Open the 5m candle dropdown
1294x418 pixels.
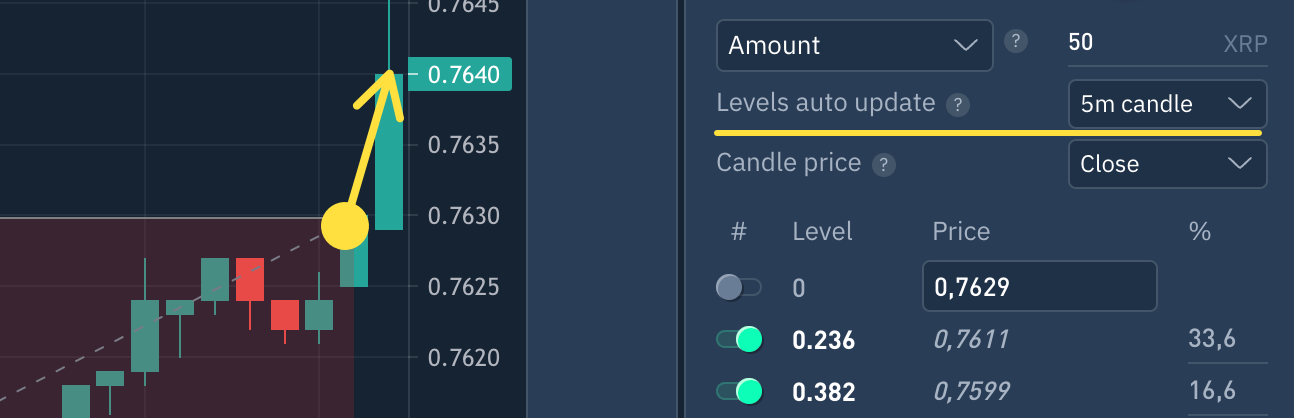1167,104
